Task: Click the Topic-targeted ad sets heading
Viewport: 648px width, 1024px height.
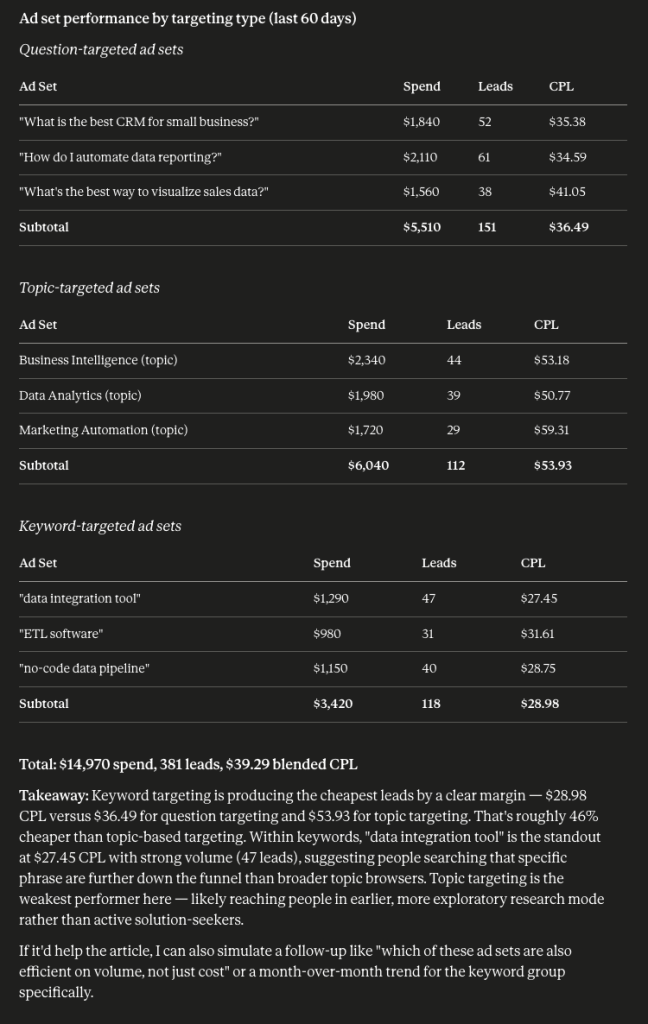Action: pos(89,288)
